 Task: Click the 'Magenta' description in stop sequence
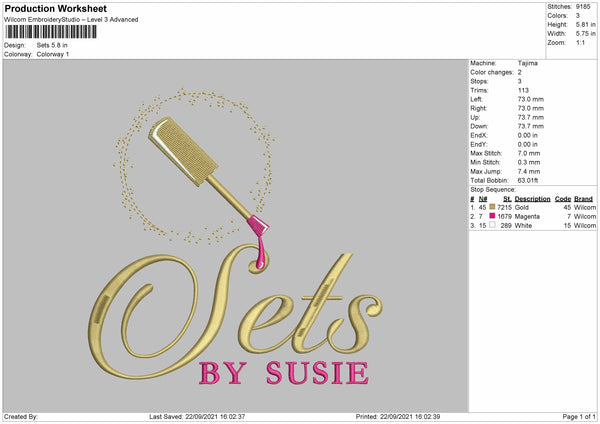(x=527, y=217)
